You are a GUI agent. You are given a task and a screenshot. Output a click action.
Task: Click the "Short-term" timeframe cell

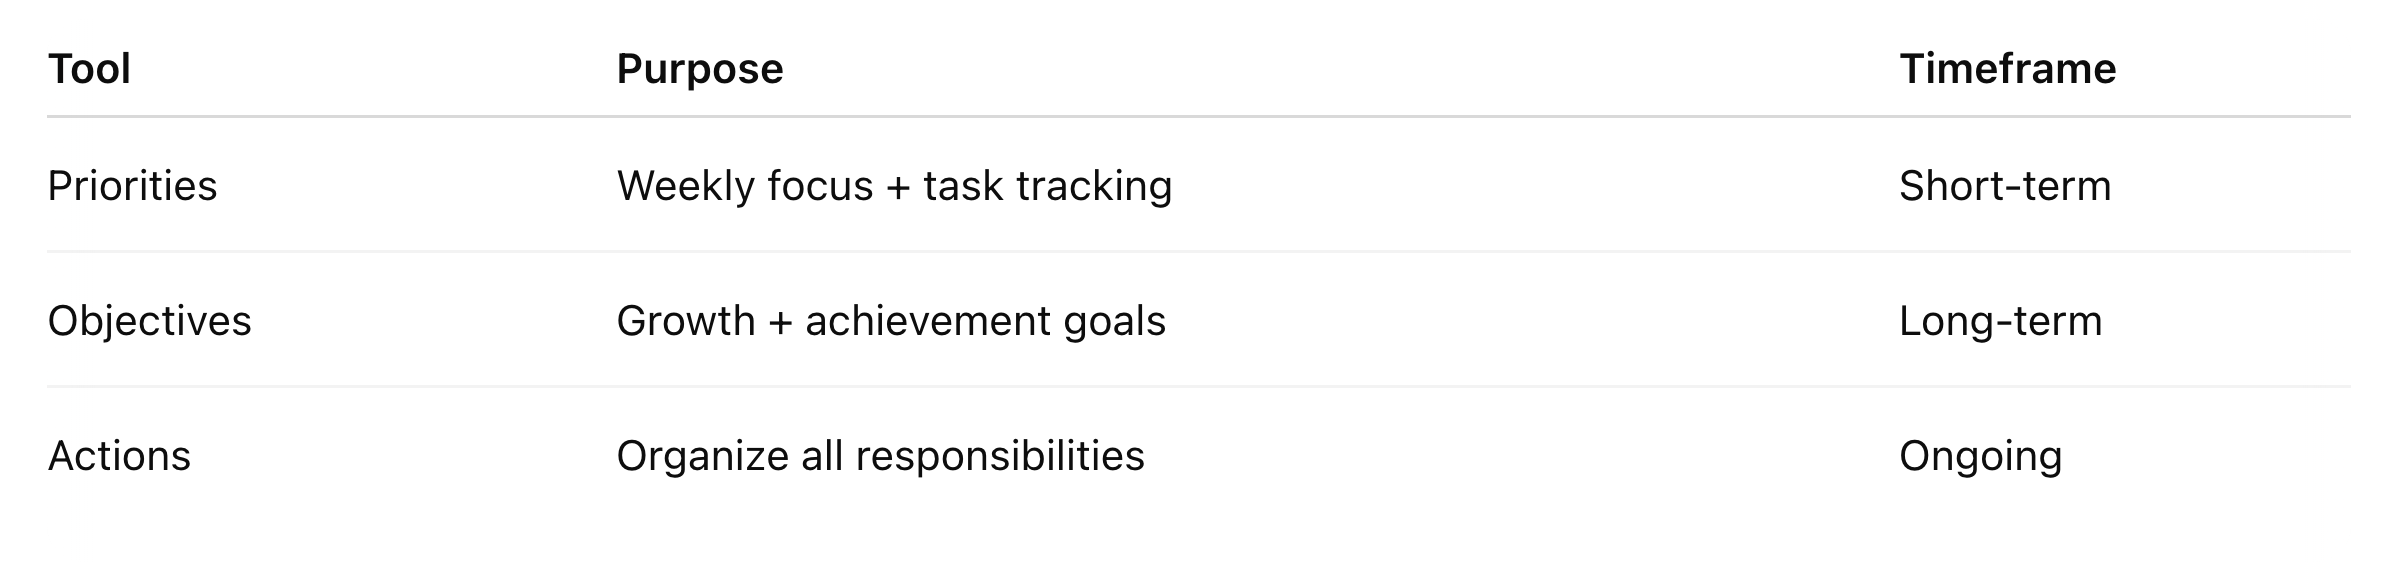coord(2004,186)
